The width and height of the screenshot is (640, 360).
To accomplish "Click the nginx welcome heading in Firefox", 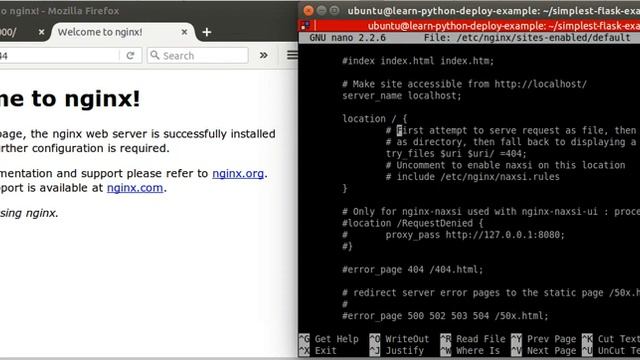I will pos(70,99).
